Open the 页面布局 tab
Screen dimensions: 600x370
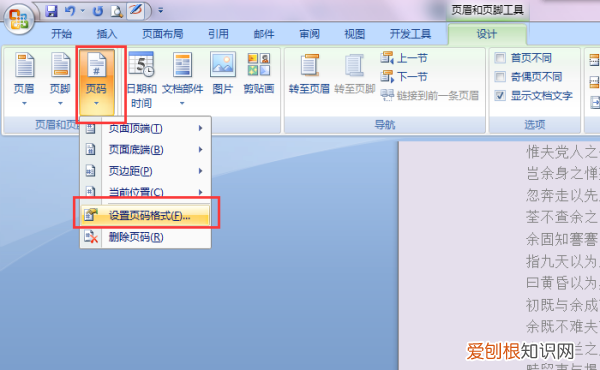point(163,34)
